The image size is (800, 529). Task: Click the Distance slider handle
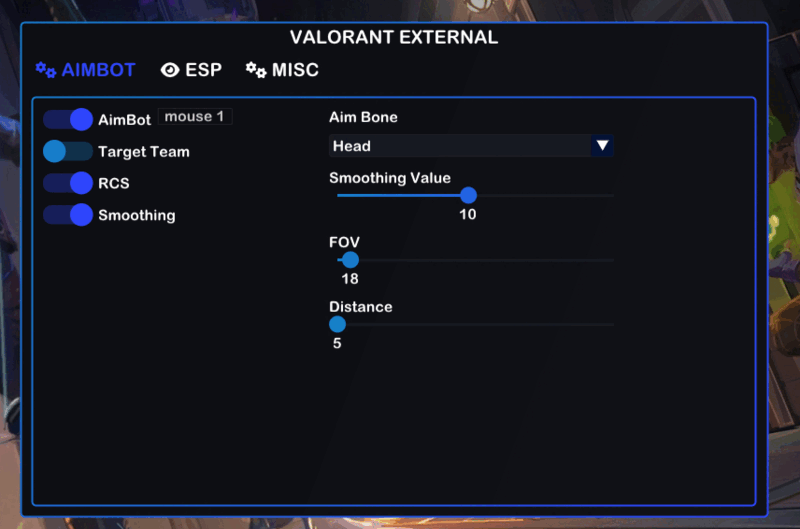coord(337,324)
